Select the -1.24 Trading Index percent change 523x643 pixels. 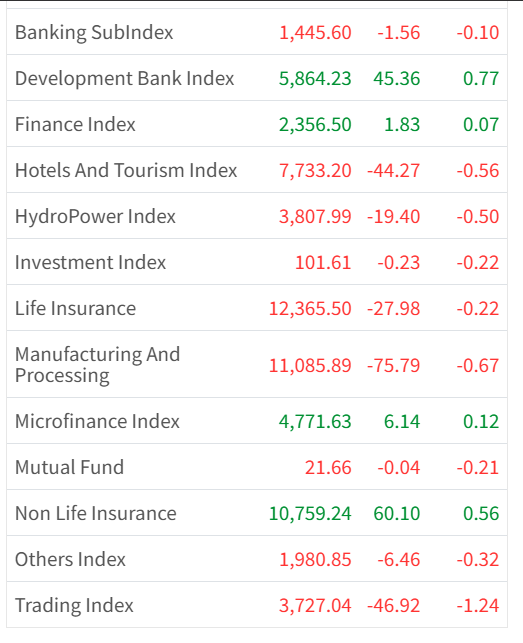478,605
